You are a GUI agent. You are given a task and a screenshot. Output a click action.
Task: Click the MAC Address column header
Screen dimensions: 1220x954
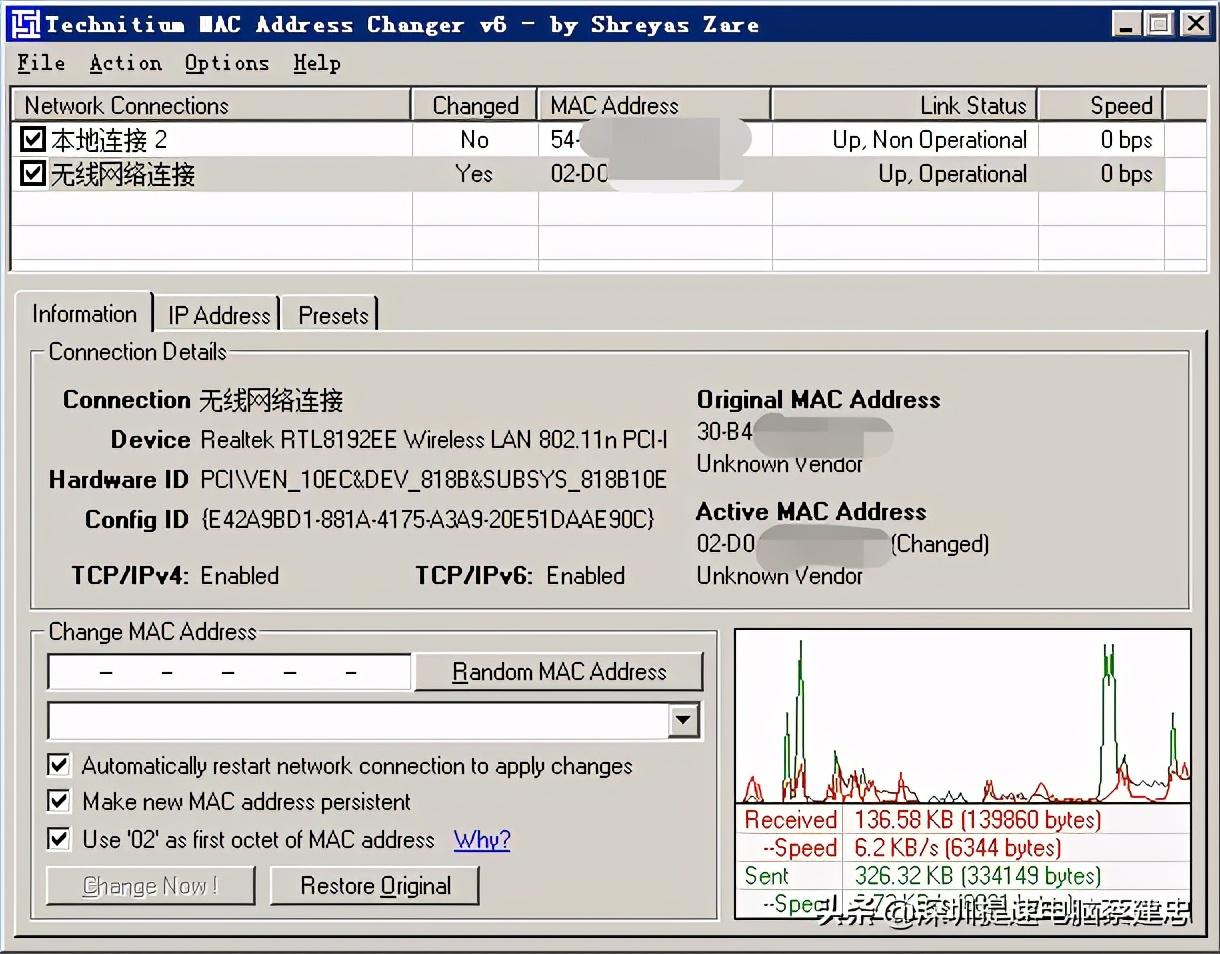655,105
